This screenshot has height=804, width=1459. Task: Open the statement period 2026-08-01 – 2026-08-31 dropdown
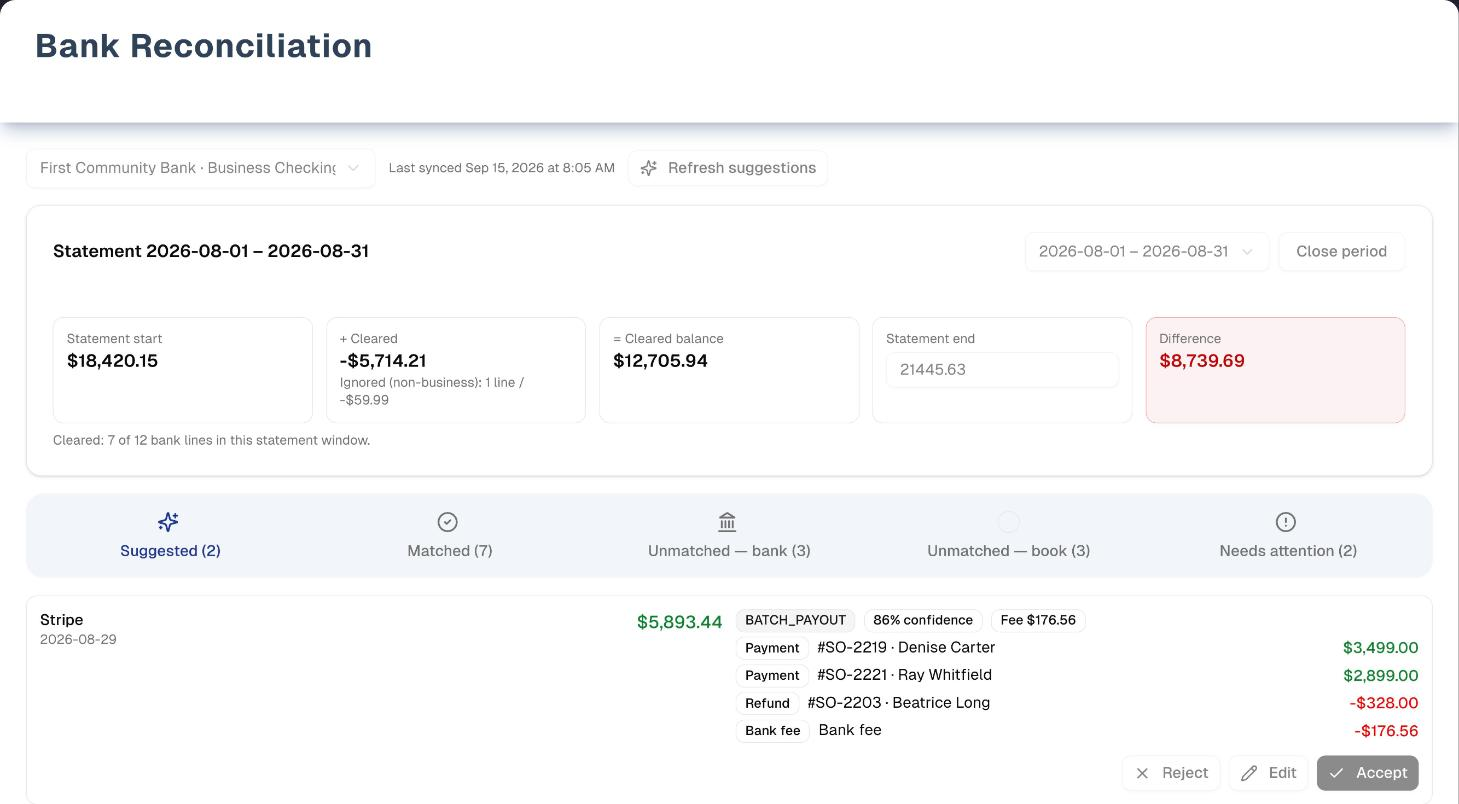point(1147,251)
